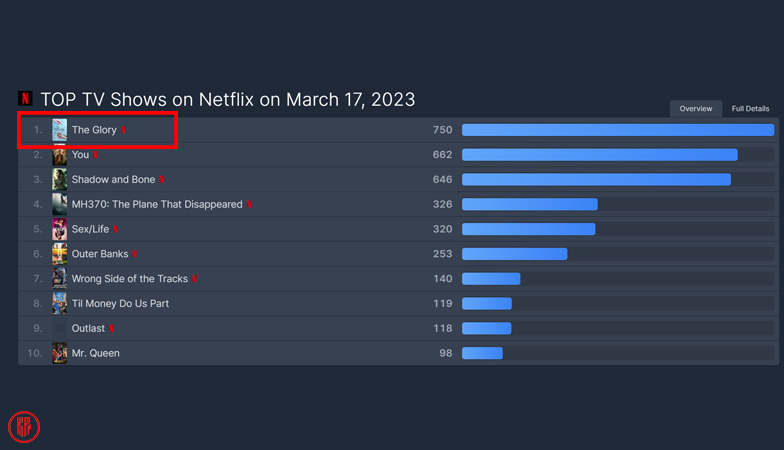Click the Netflix N icon beside Outlast
Image resolution: width=784 pixels, height=450 pixels.
112,328
